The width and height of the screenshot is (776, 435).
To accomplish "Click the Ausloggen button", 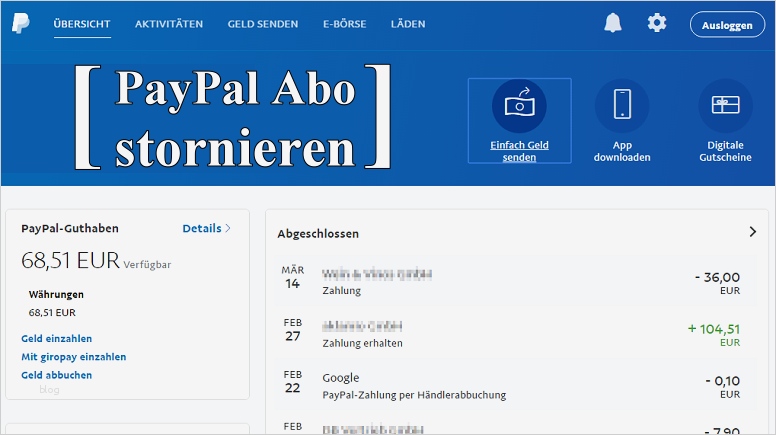I will click(727, 25).
